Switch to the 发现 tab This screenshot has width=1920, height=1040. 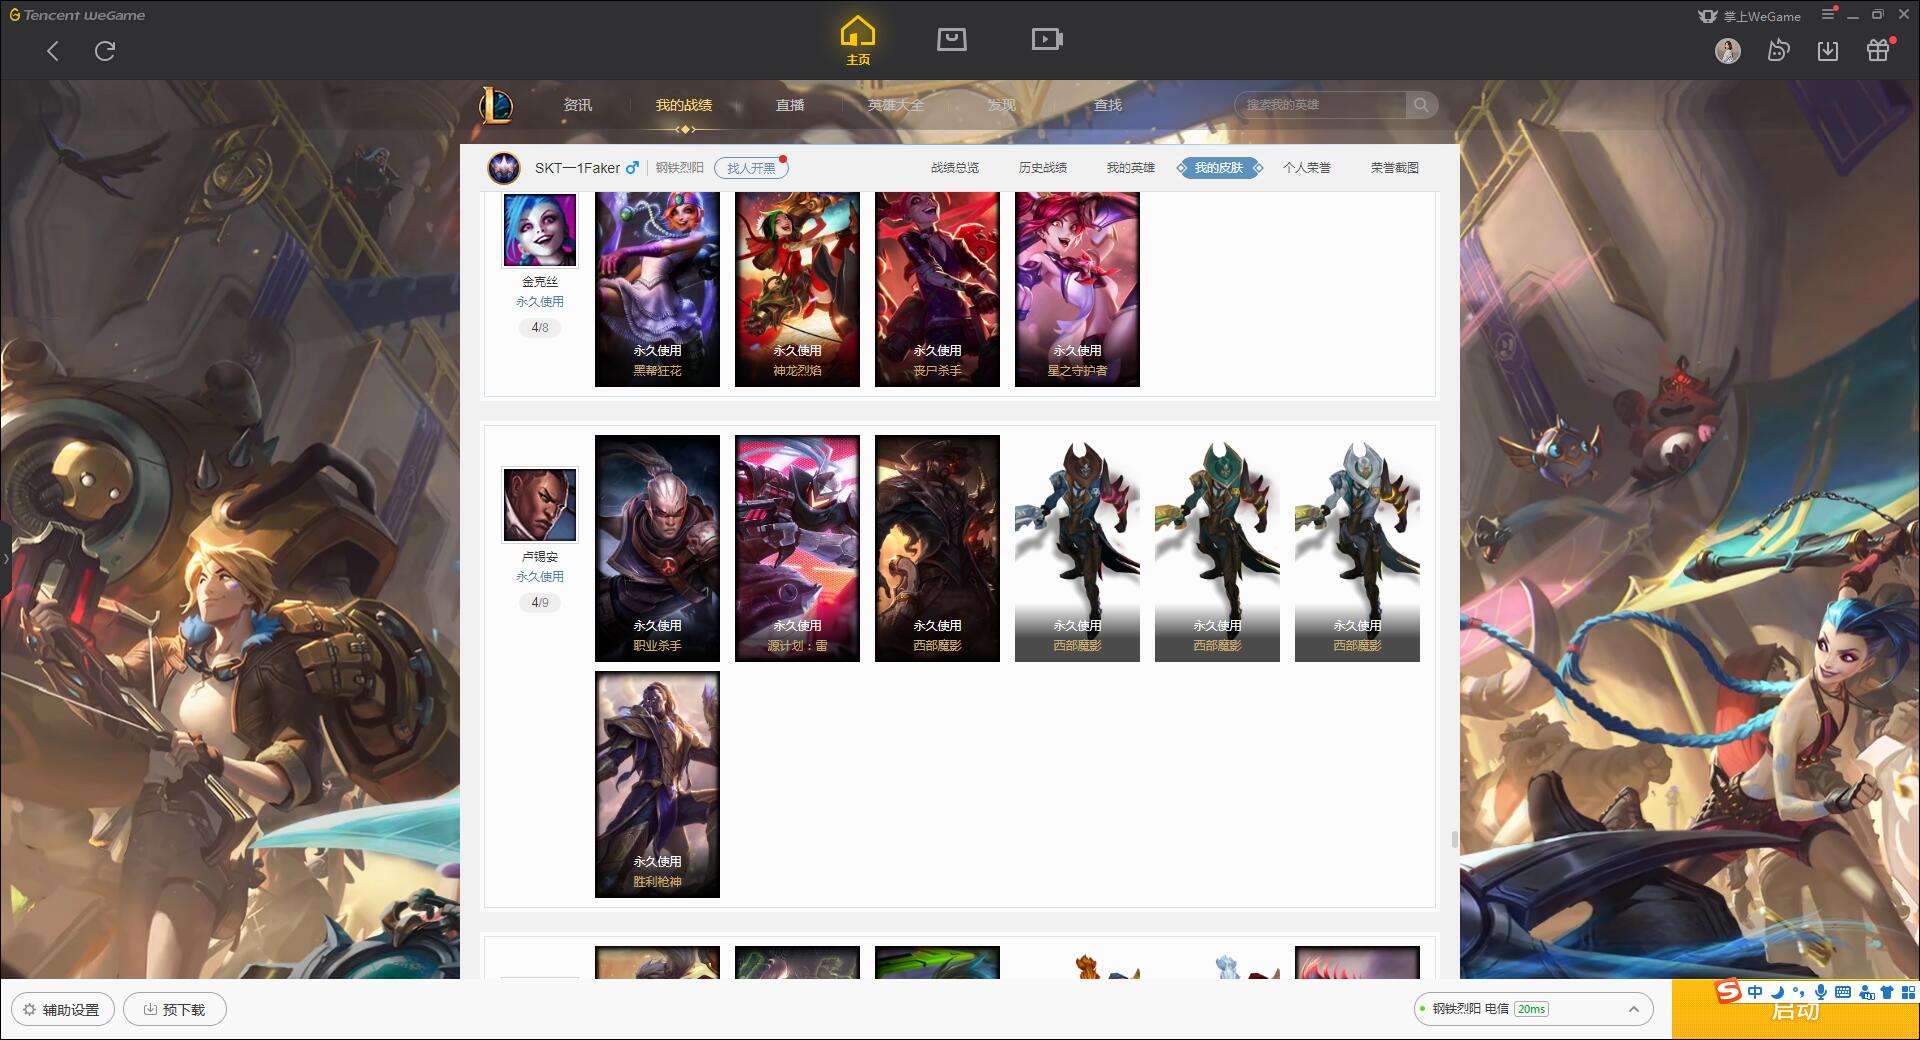coord(1001,105)
